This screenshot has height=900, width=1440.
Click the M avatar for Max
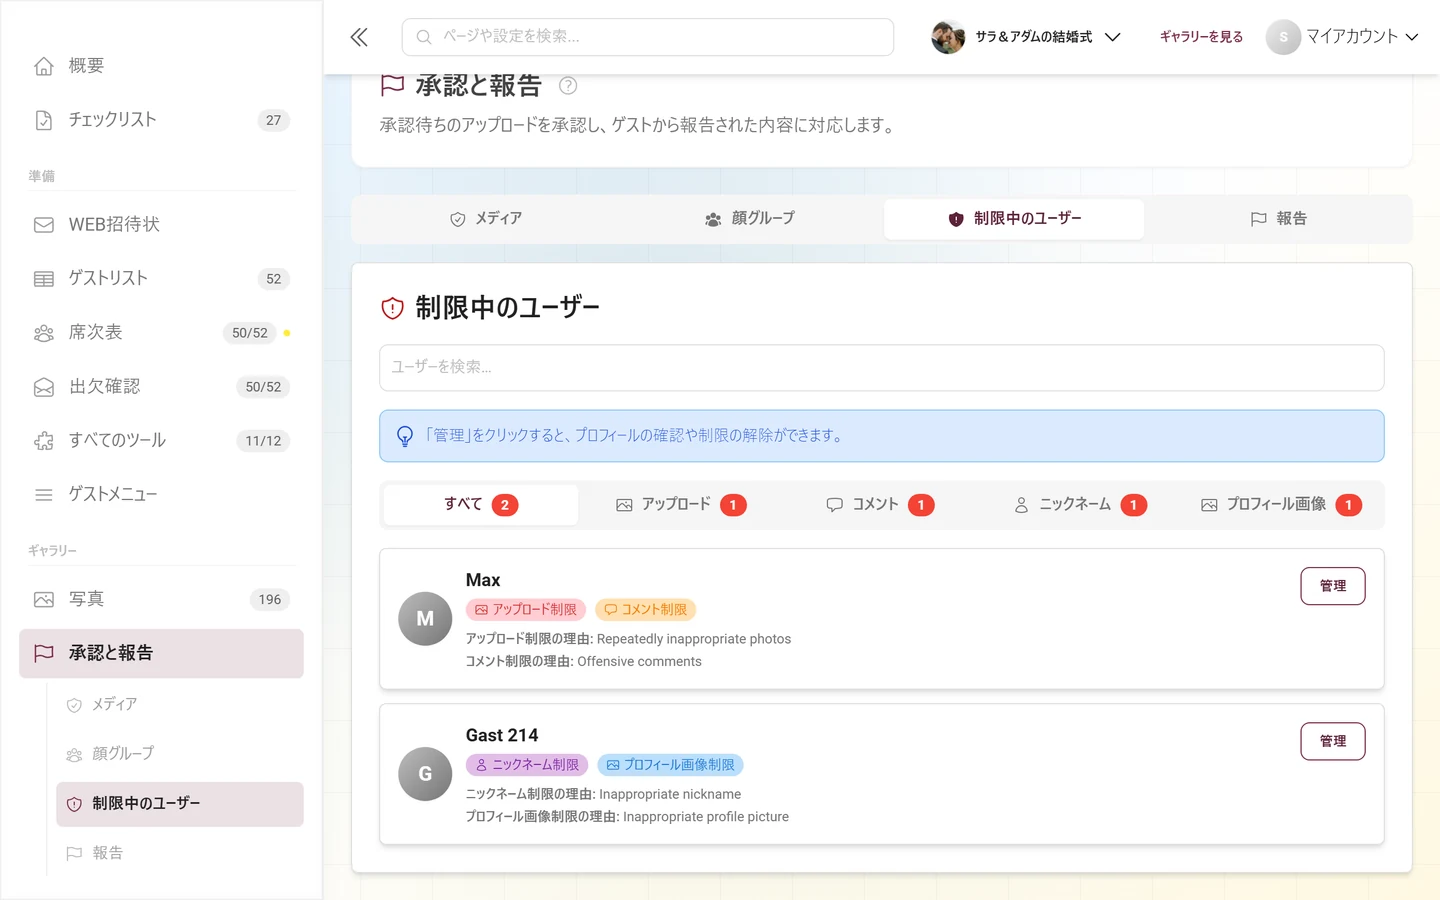pos(425,619)
